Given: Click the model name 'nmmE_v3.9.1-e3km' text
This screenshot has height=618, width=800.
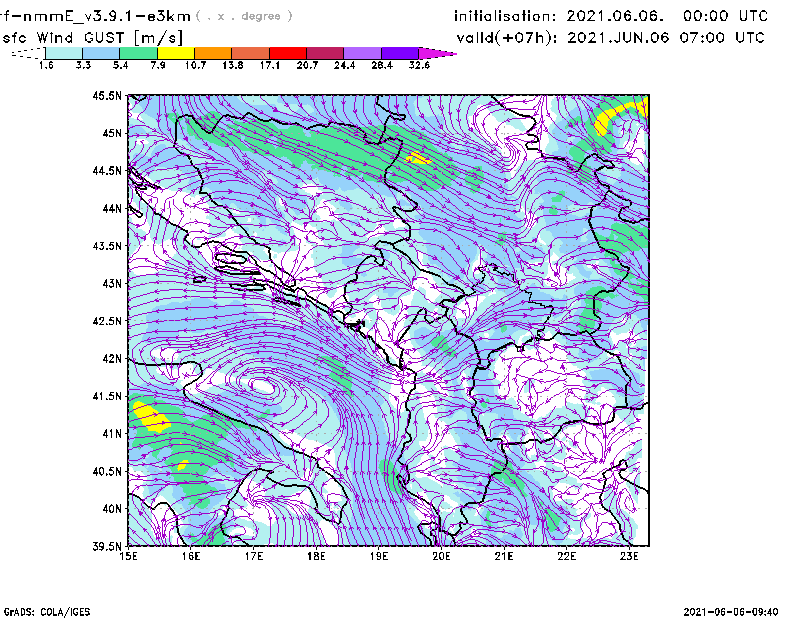Looking at the screenshot, I should click(107, 16).
